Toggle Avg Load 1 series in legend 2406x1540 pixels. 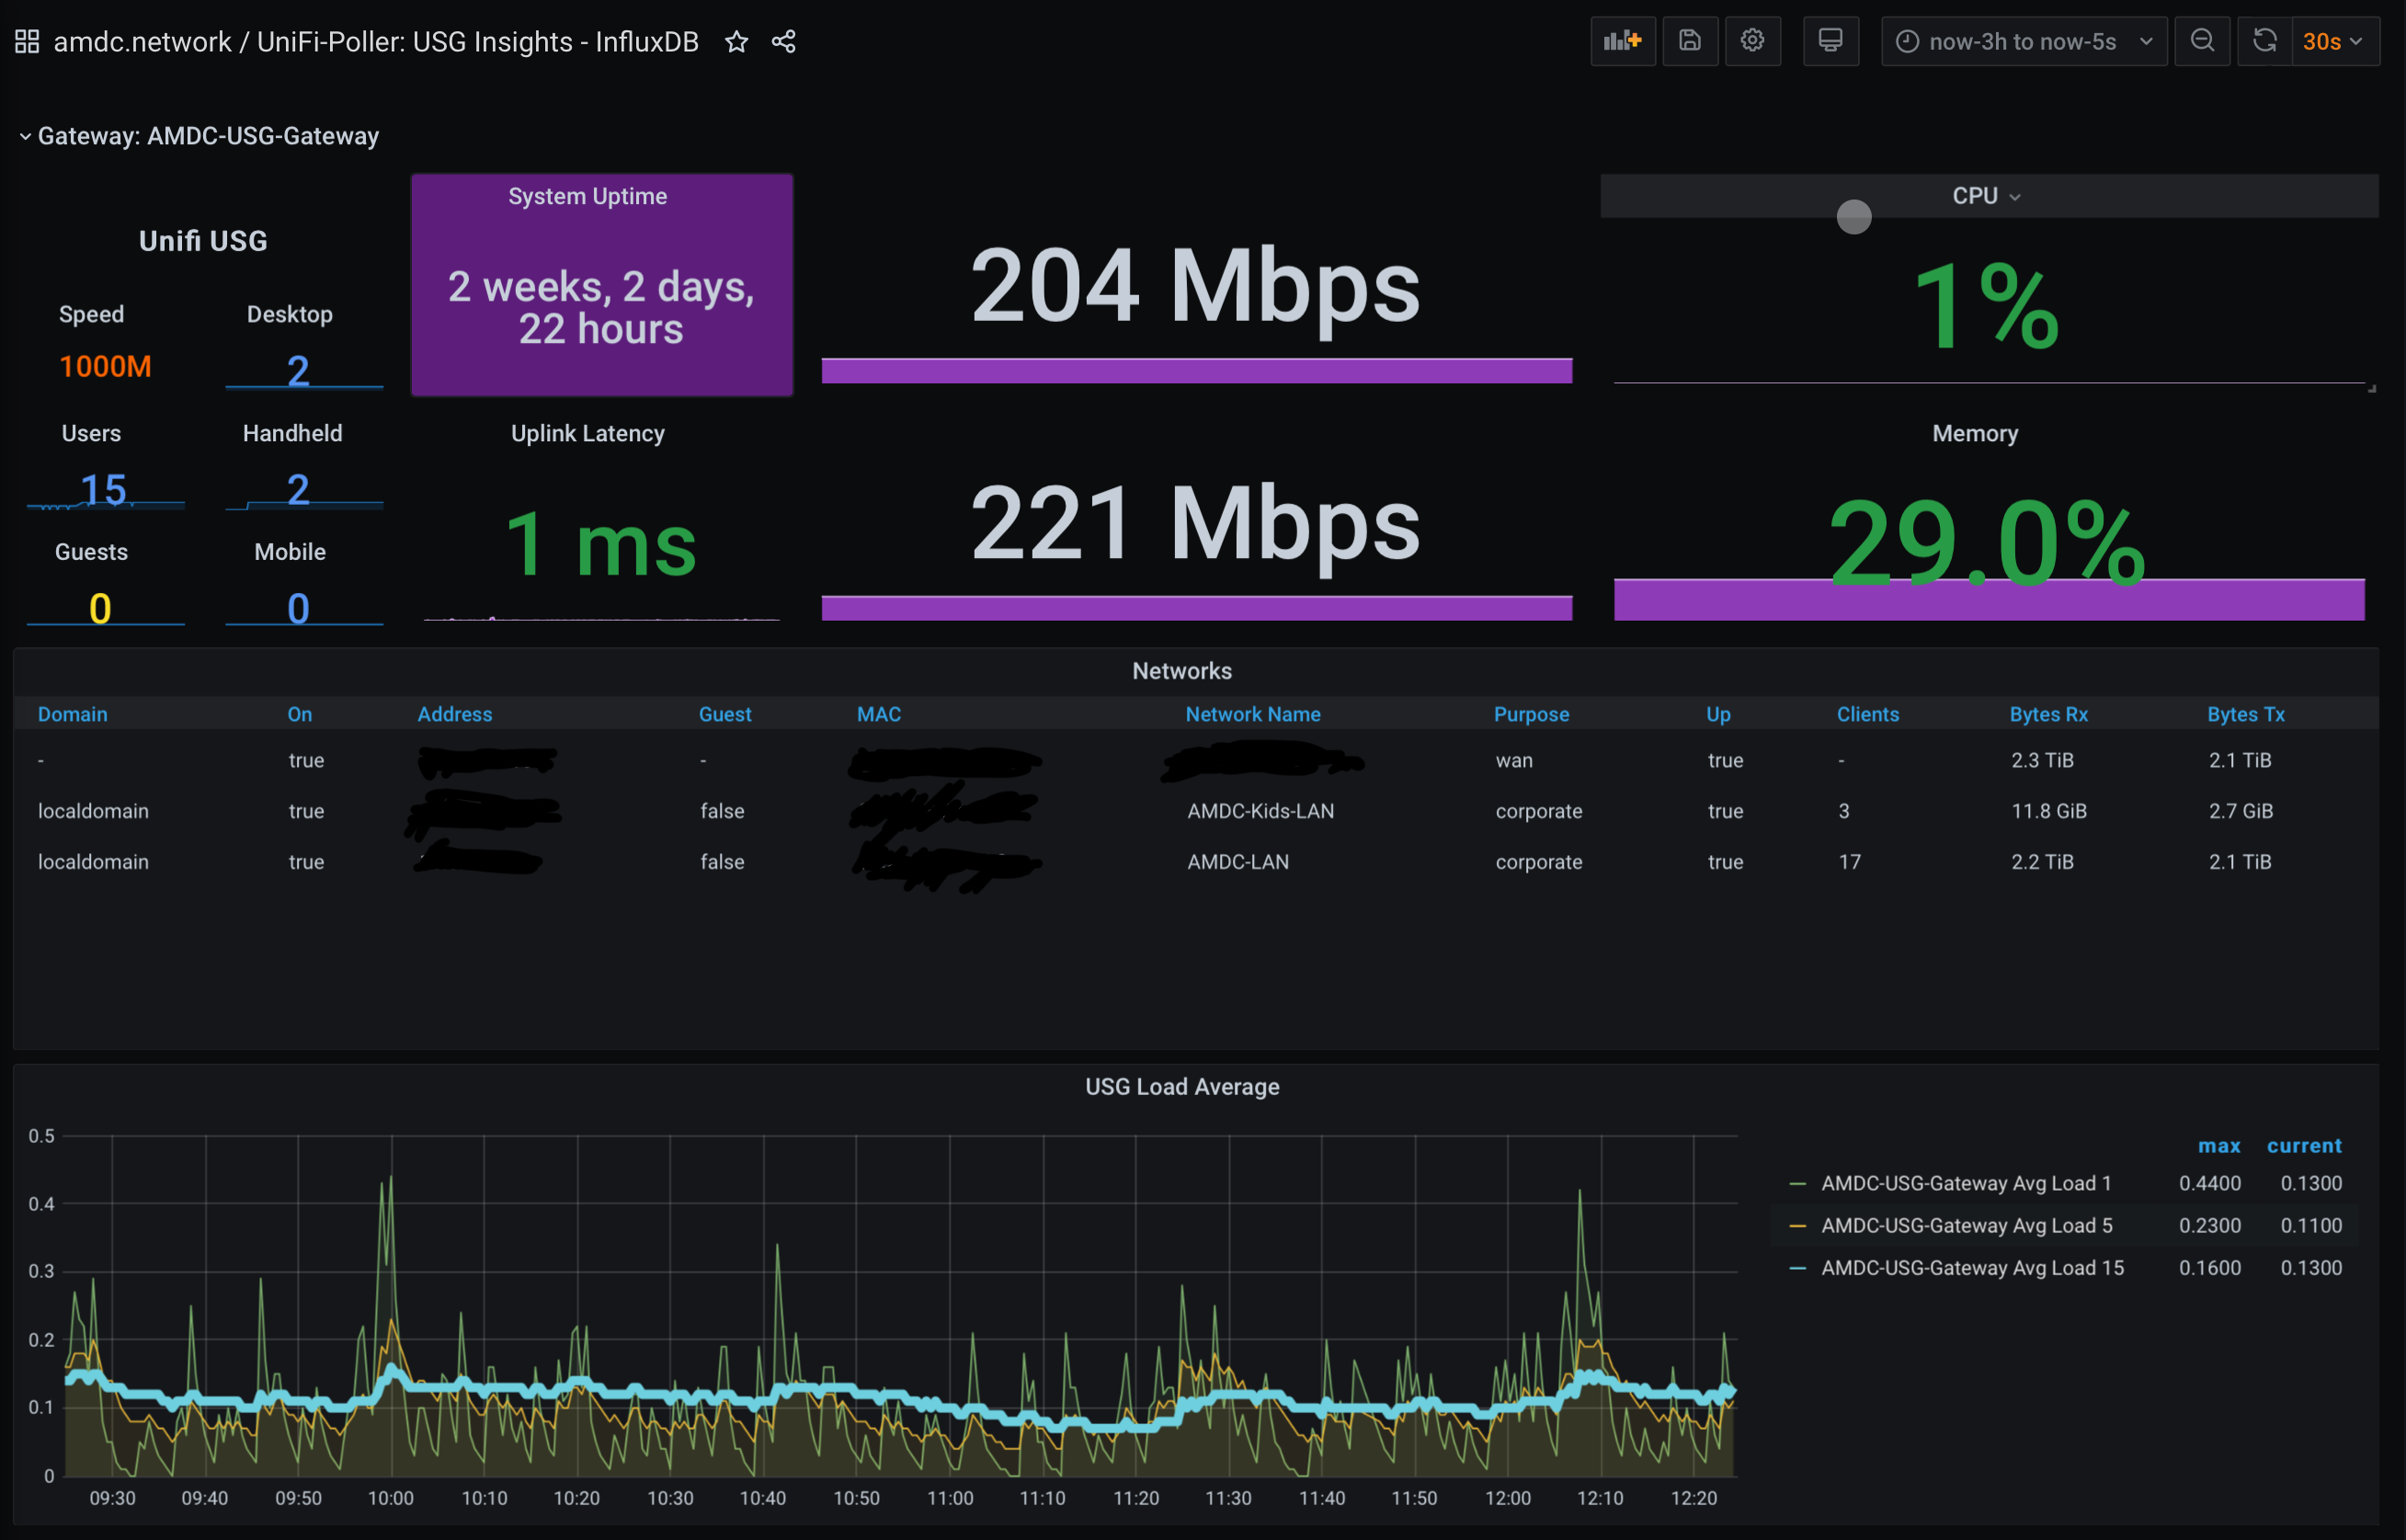pos(1966,1183)
